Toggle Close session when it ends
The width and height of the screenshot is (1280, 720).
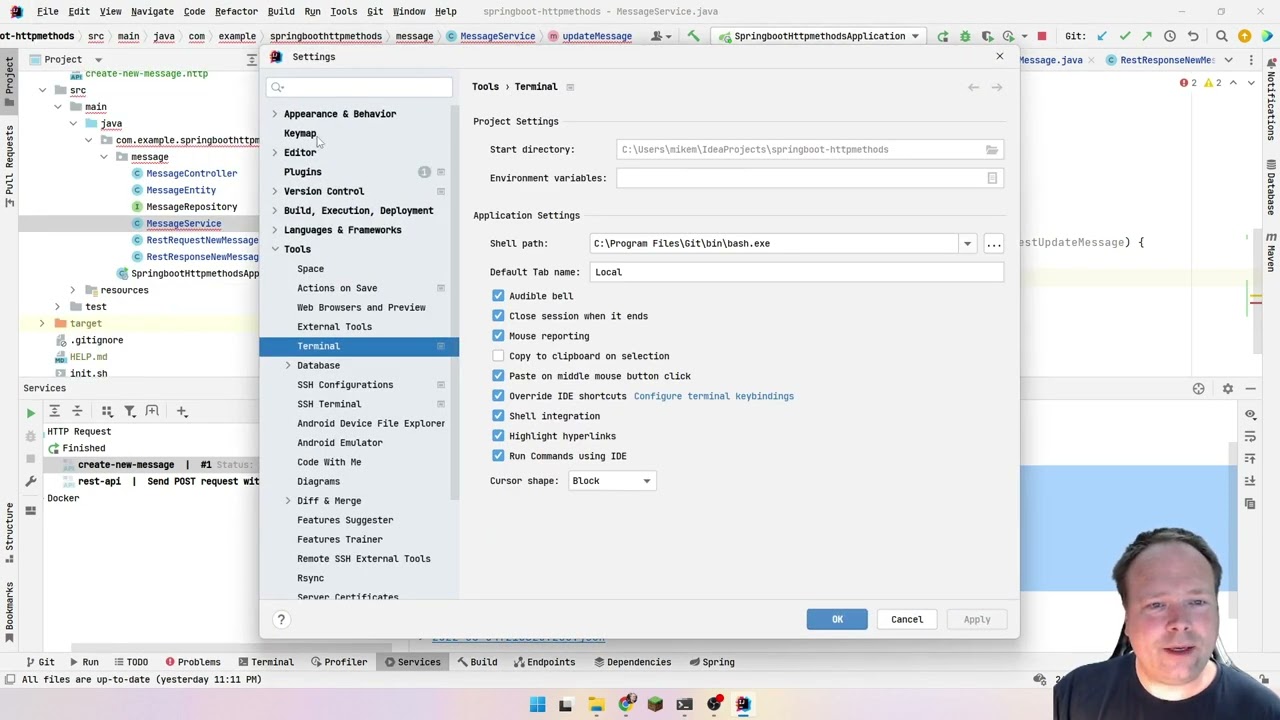click(498, 316)
